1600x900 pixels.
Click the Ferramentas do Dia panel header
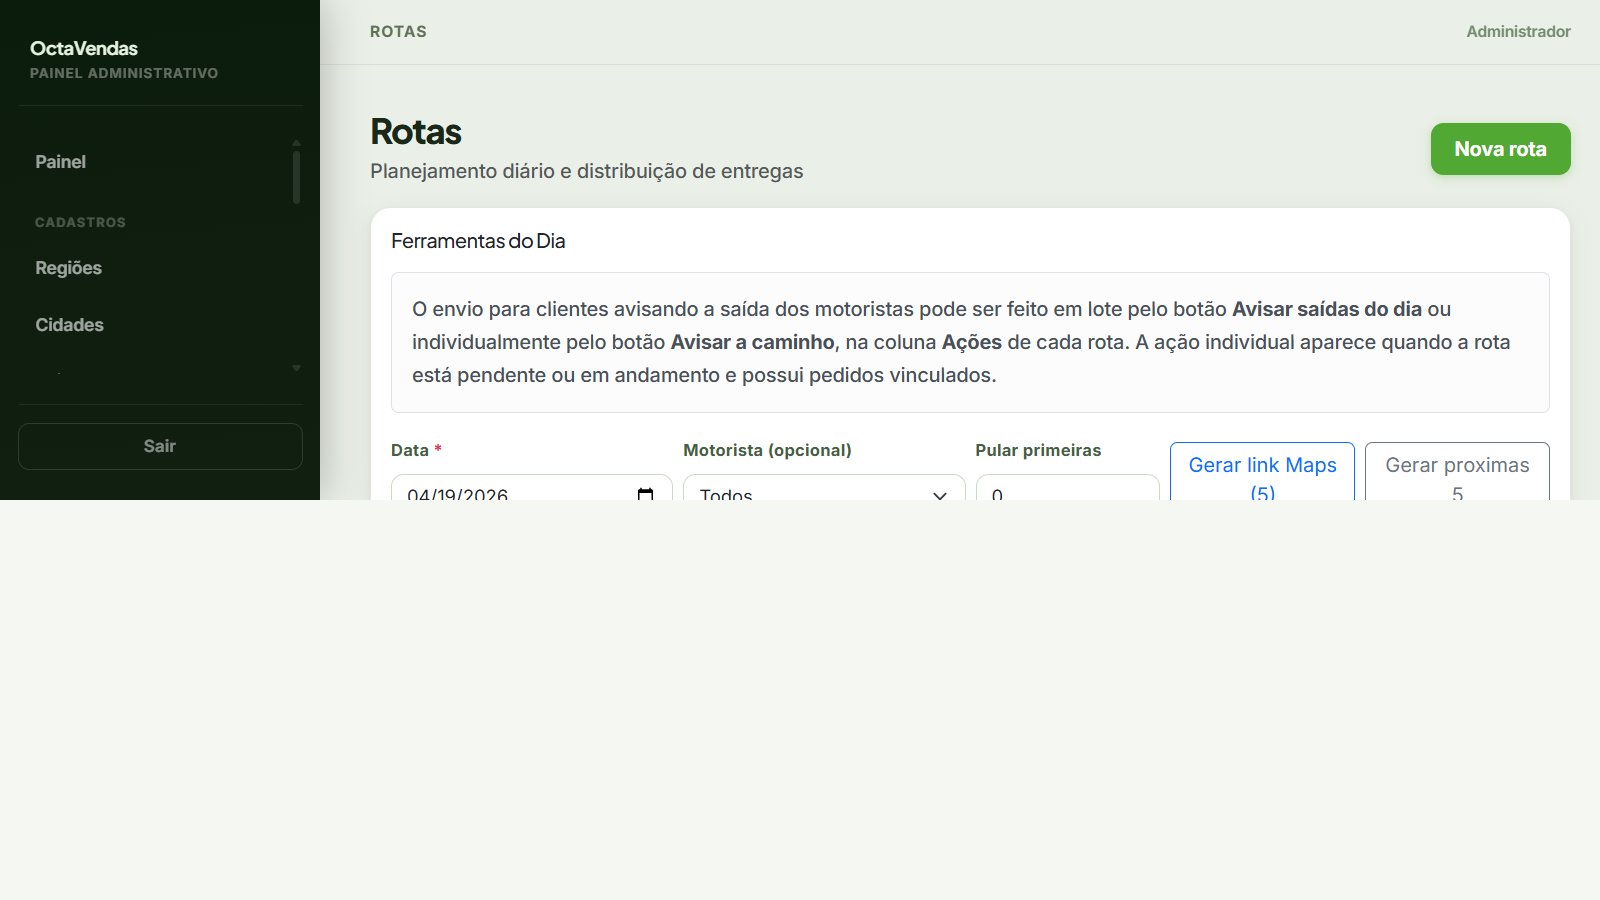(x=477, y=241)
